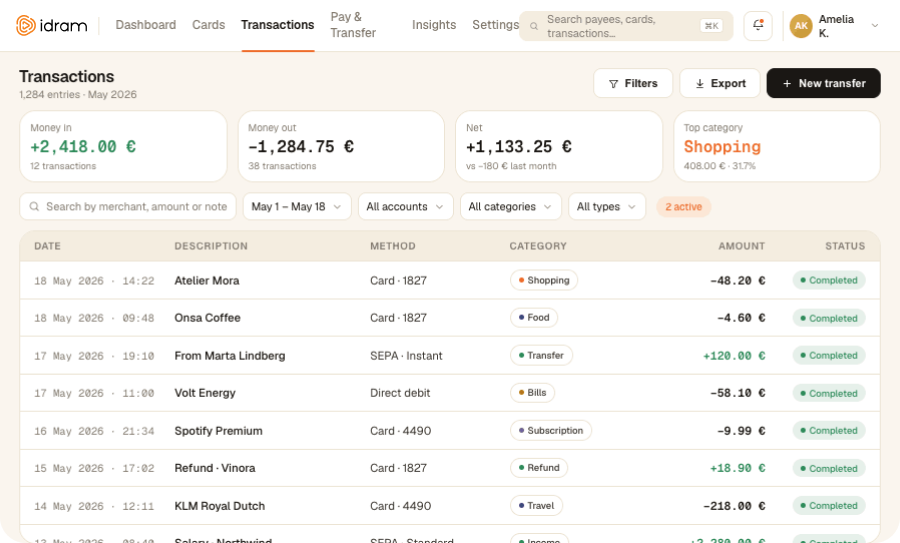Sort by the DATE column header

47,246
